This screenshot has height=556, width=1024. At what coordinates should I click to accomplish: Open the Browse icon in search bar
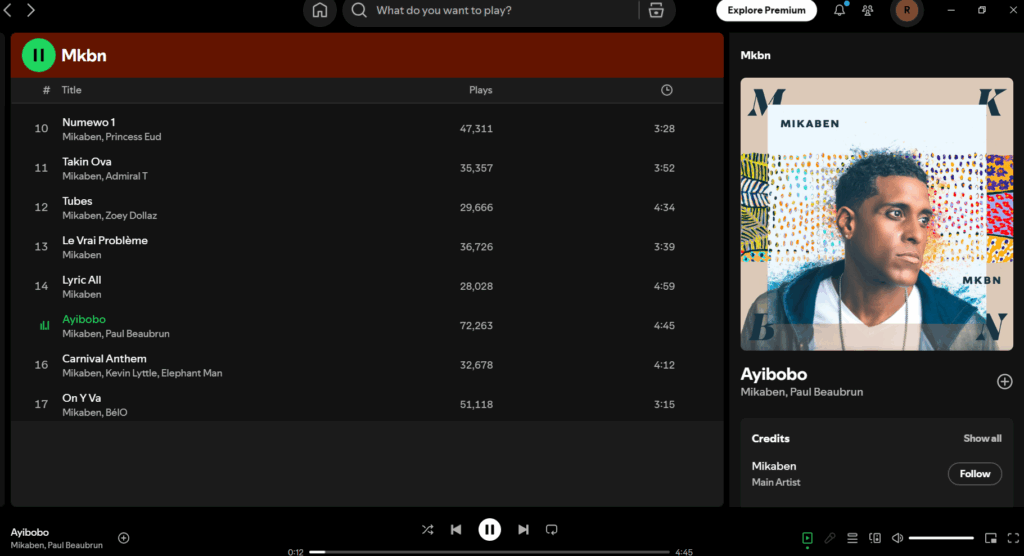656,10
